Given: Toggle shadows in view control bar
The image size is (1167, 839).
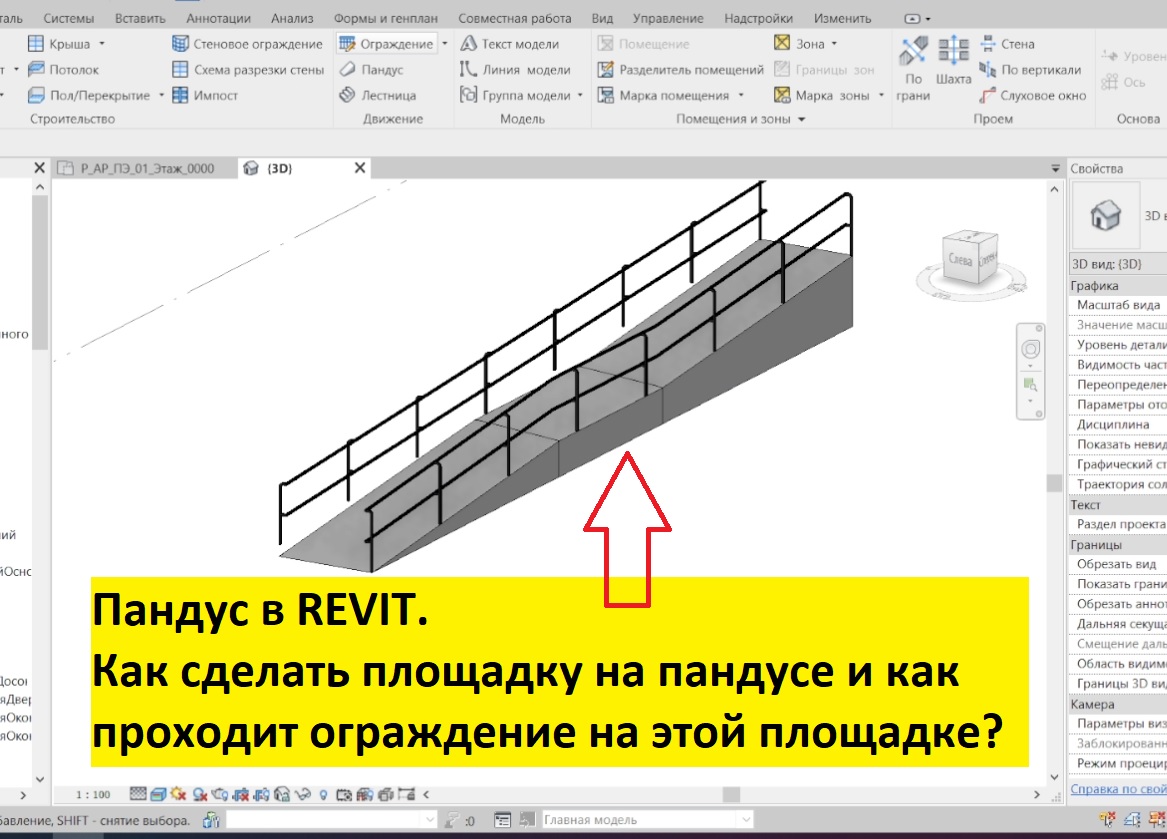Looking at the screenshot, I should coord(199,794).
